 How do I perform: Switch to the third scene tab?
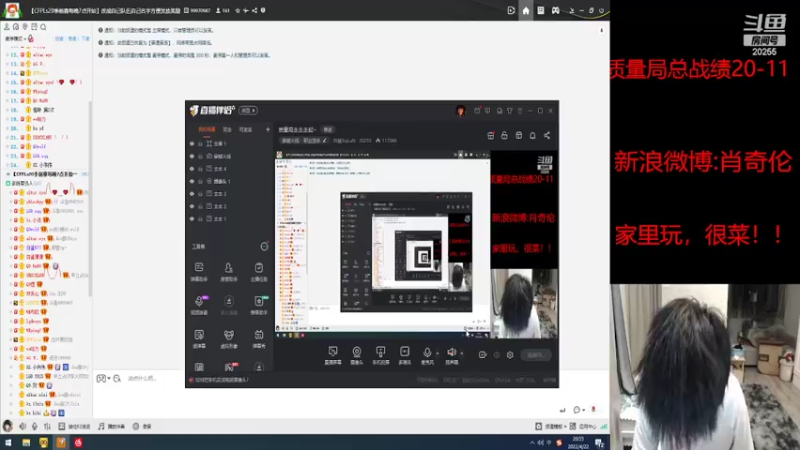(245, 130)
